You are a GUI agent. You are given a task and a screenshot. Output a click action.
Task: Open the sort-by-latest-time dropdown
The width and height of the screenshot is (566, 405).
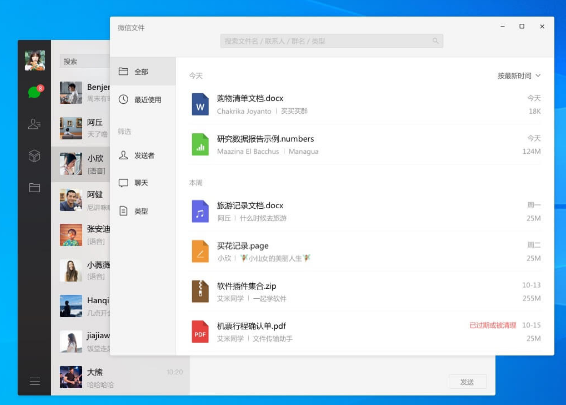519,76
